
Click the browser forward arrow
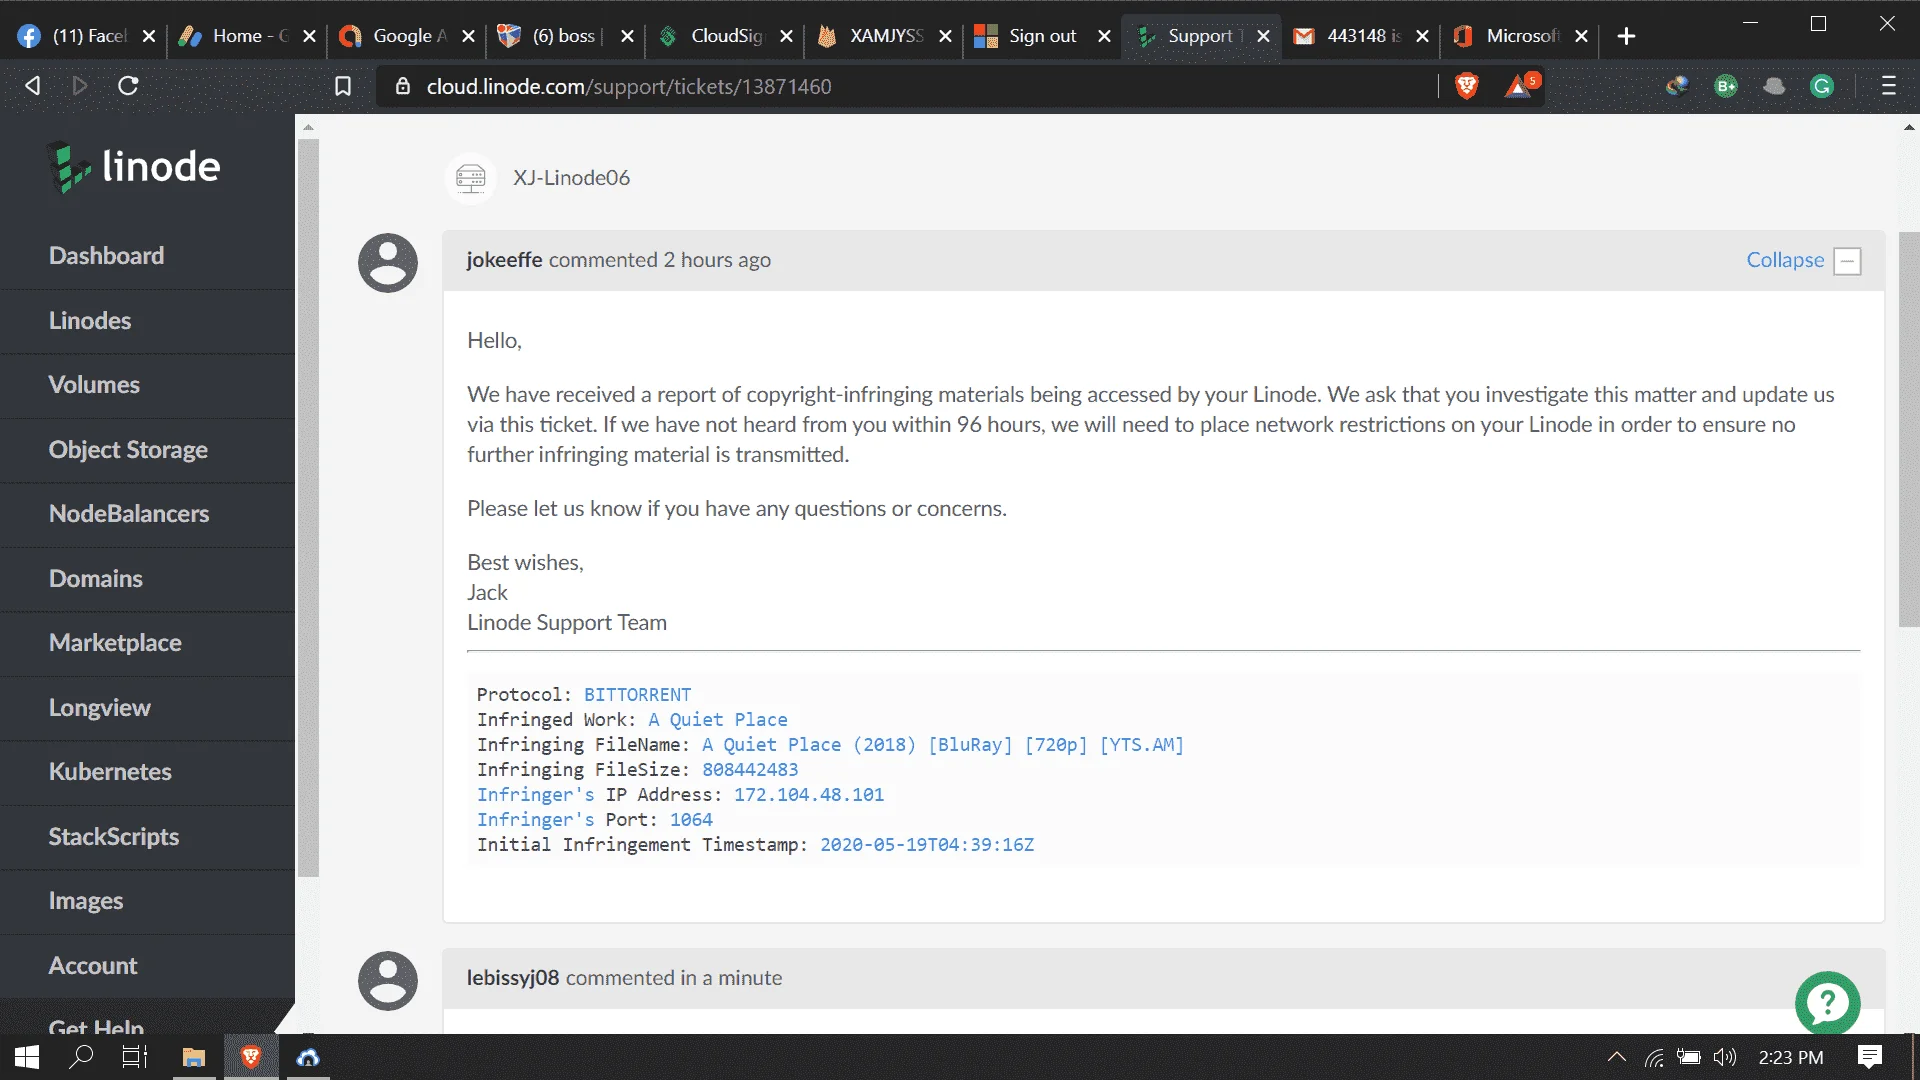tap(80, 86)
